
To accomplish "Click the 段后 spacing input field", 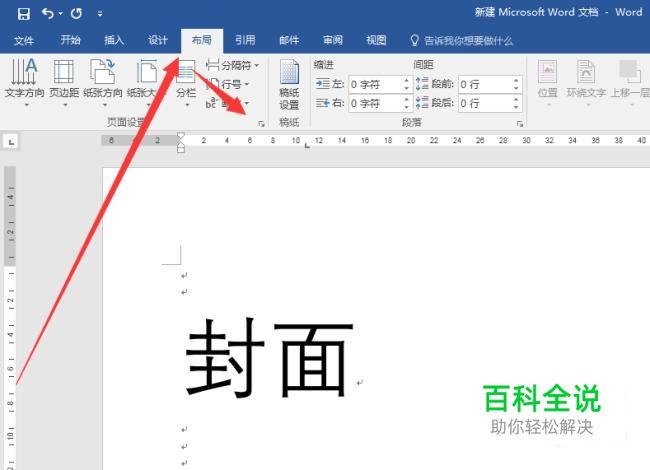I will (485, 103).
